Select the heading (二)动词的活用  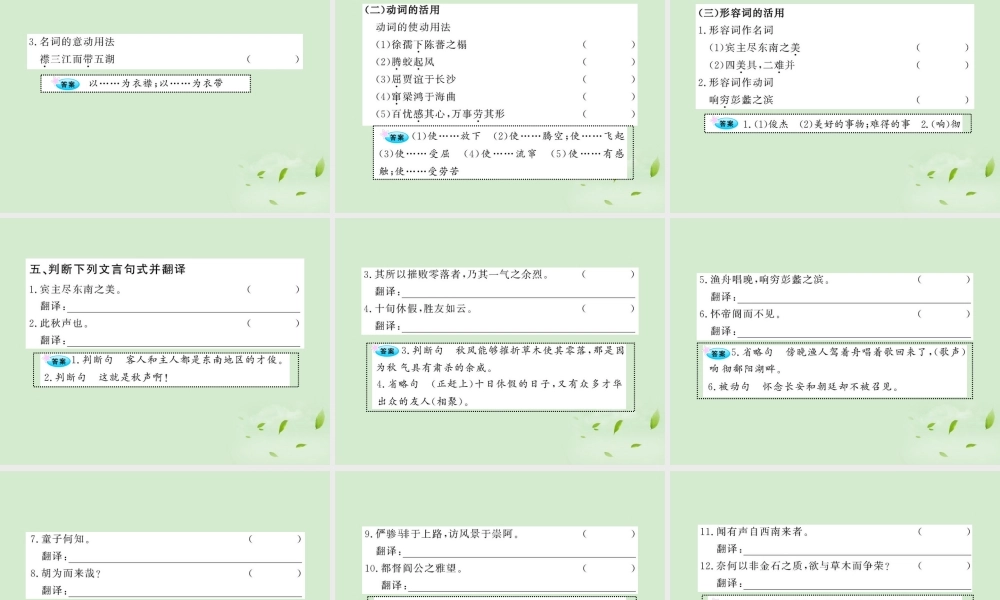pos(402,10)
